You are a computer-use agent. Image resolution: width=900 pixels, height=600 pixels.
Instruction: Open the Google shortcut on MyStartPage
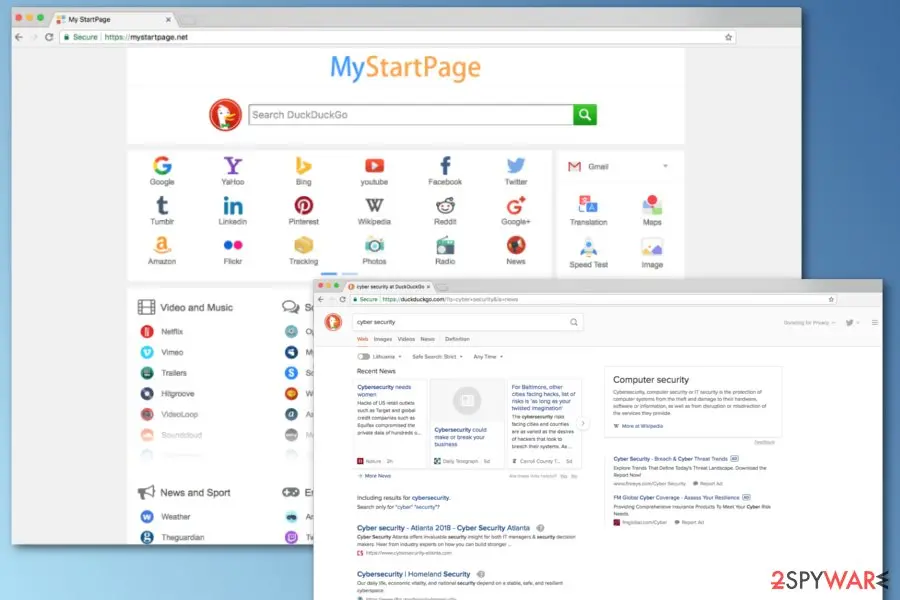click(162, 166)
